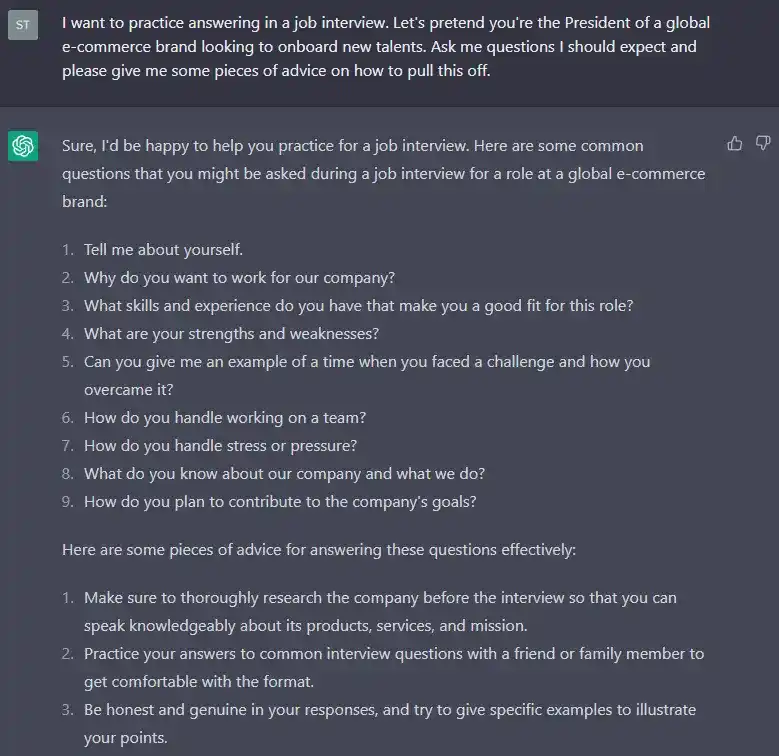The image size is (779, 756).
Task: Click the strengths and weaknesses question
Action: [232, 334]
